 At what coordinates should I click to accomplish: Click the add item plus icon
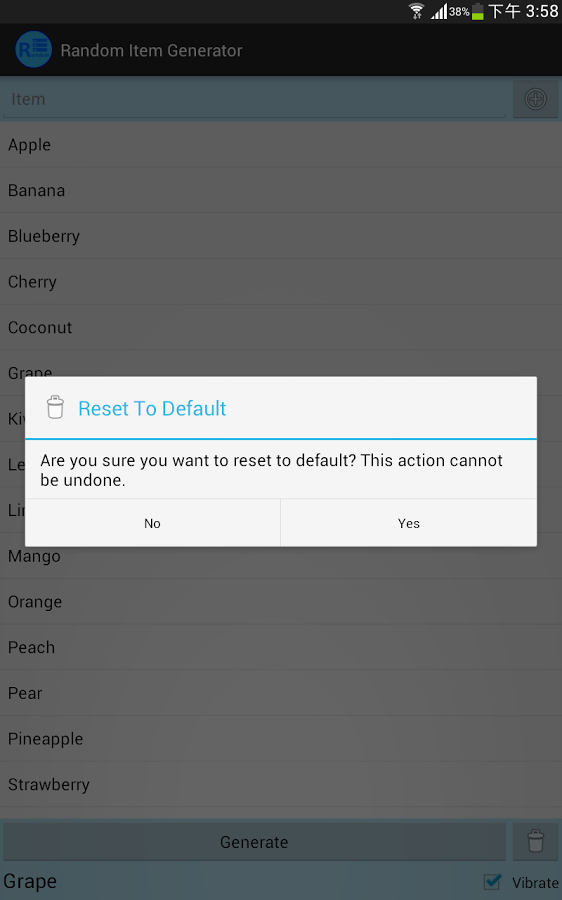[536, 99]
